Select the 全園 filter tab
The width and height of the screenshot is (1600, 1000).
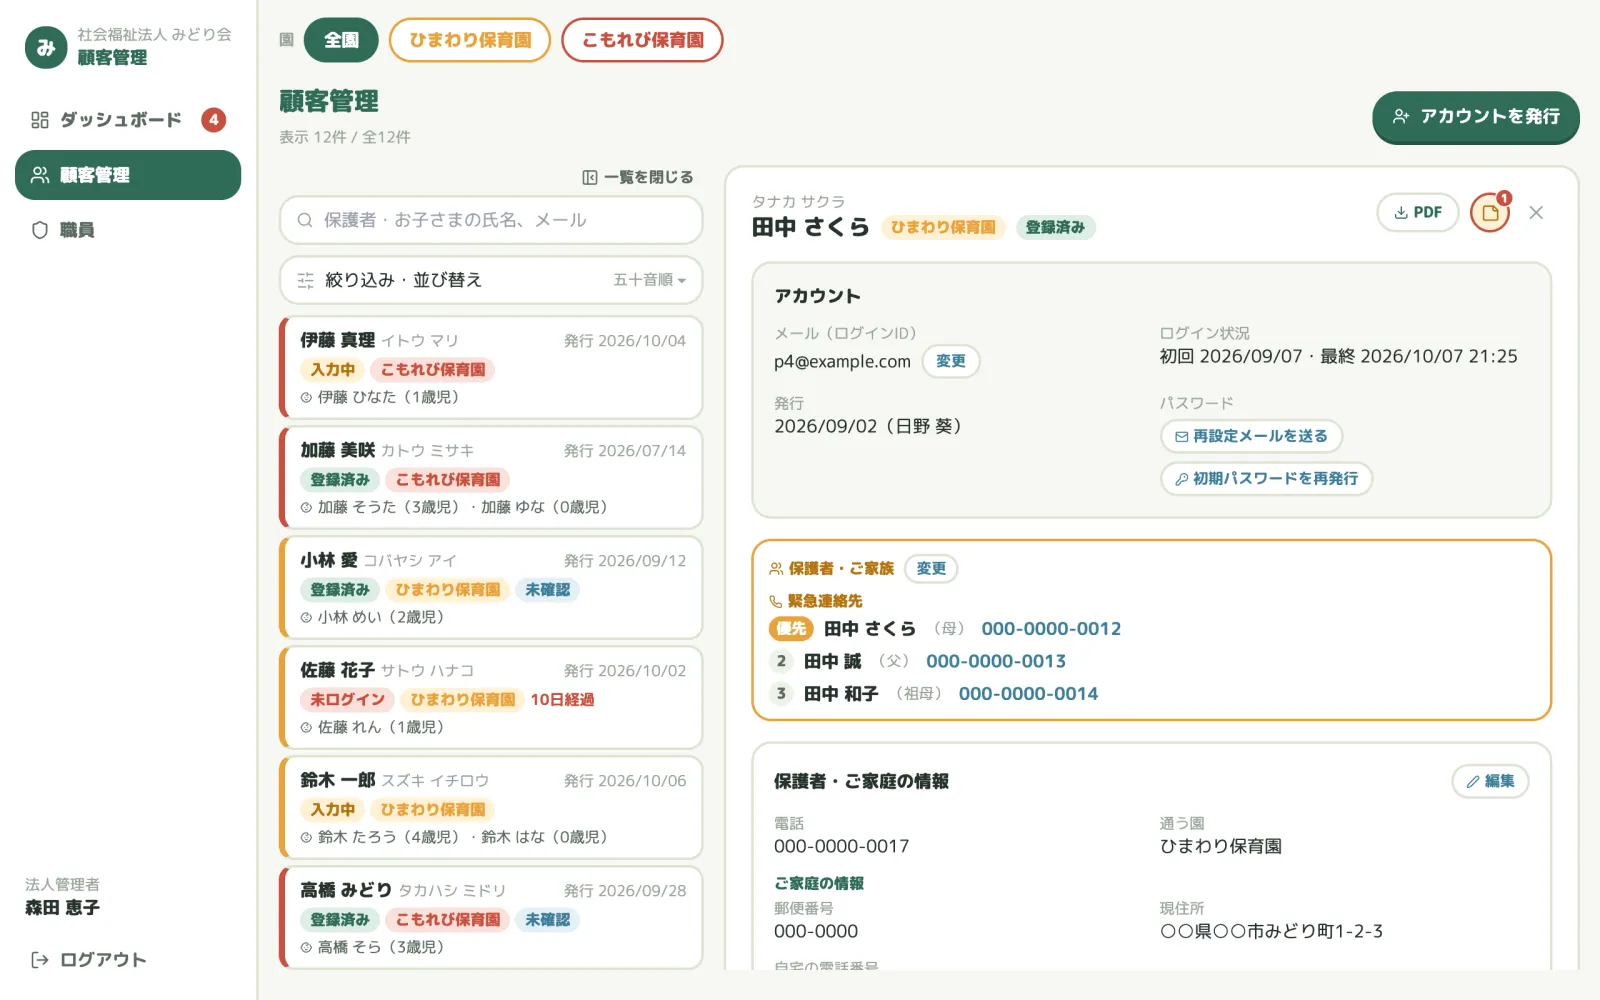[x=341, y=40]
